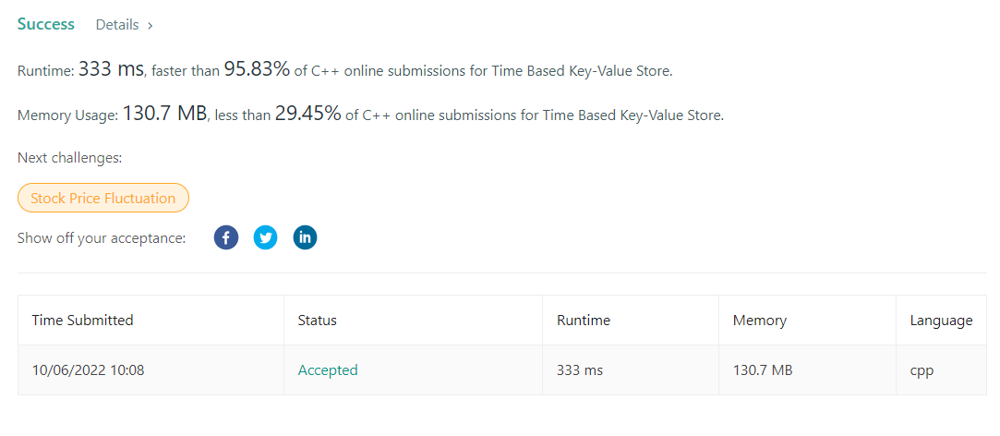Screen dimensions: 1000x436
Task: Share result on Twitter
Action: pyautogui.click(x=265, y=238)
